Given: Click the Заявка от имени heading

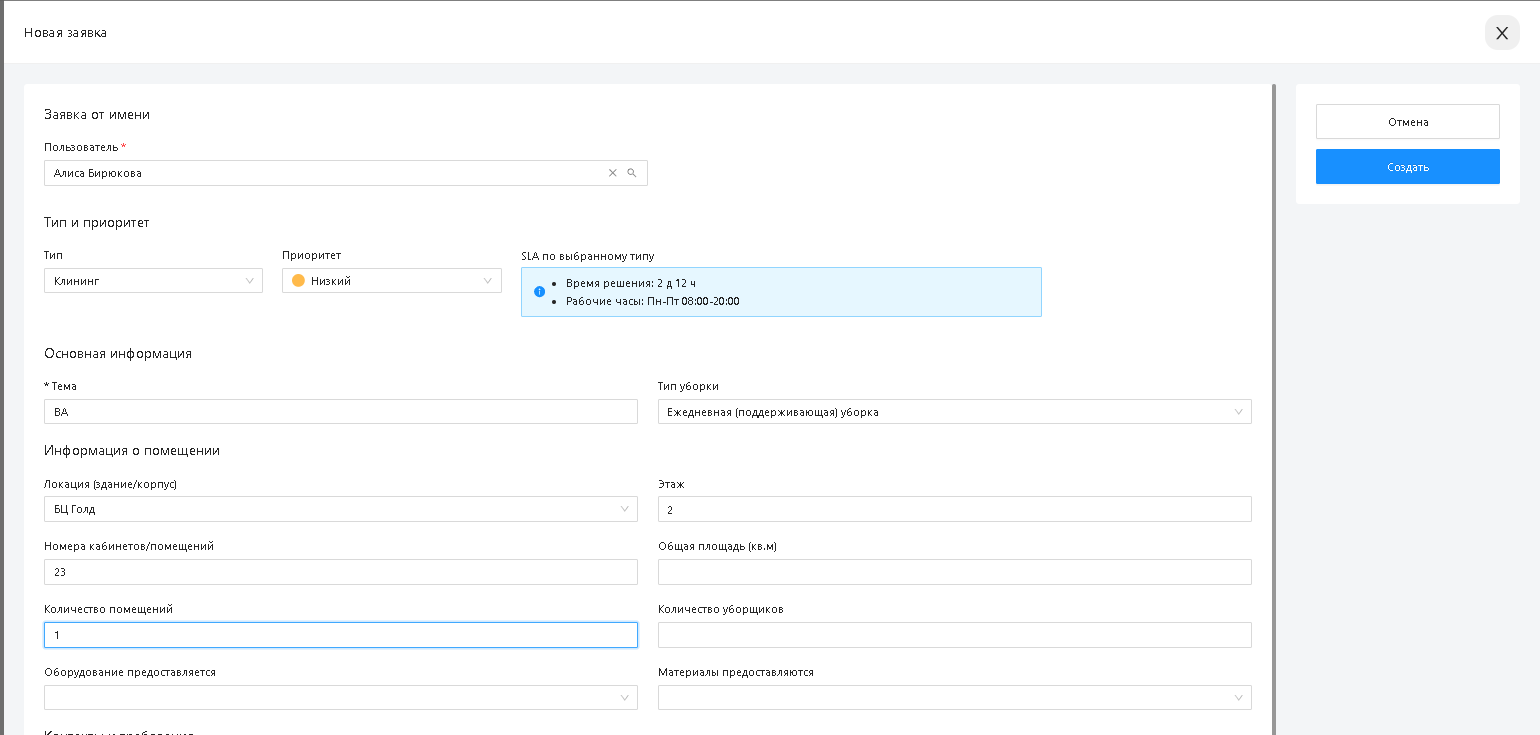Looking at the screenshot, I should point(97,114).
